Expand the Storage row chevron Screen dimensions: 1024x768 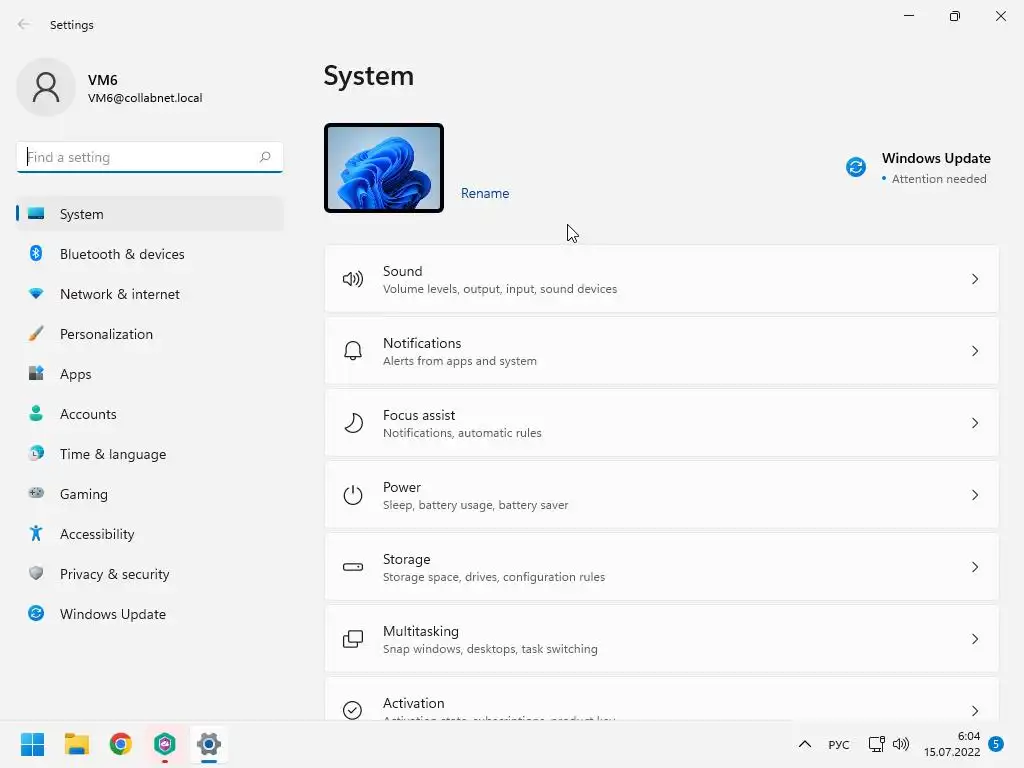pyautogui.click(x=974, y=567)
